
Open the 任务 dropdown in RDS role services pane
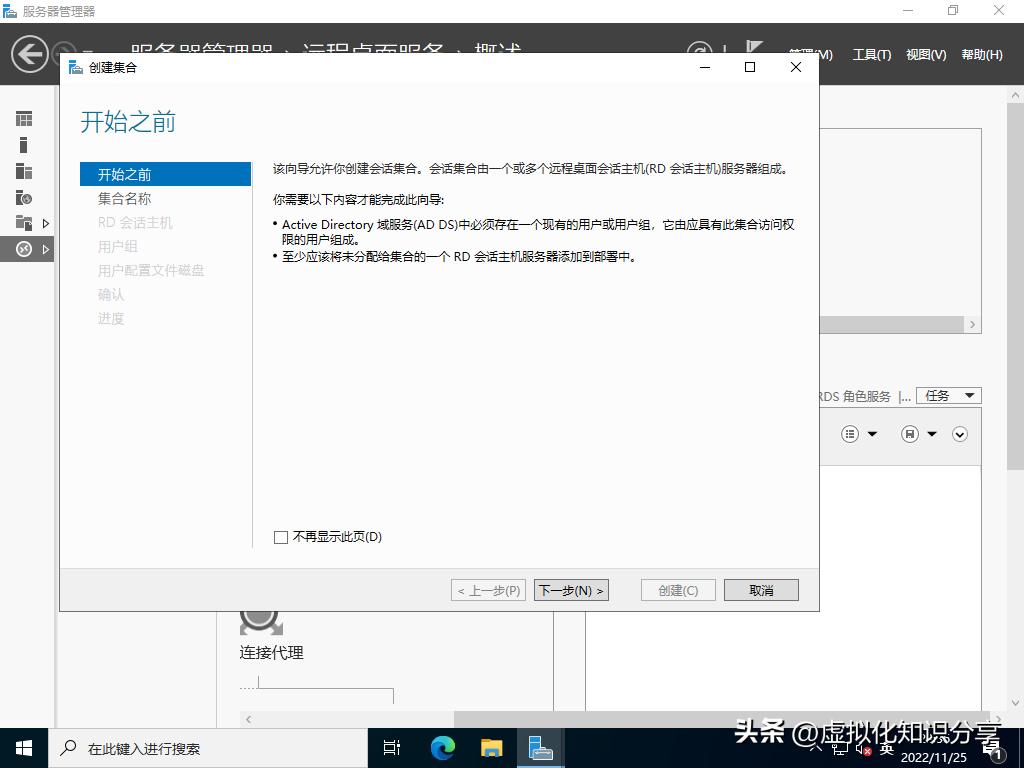(x=947, y=395)
